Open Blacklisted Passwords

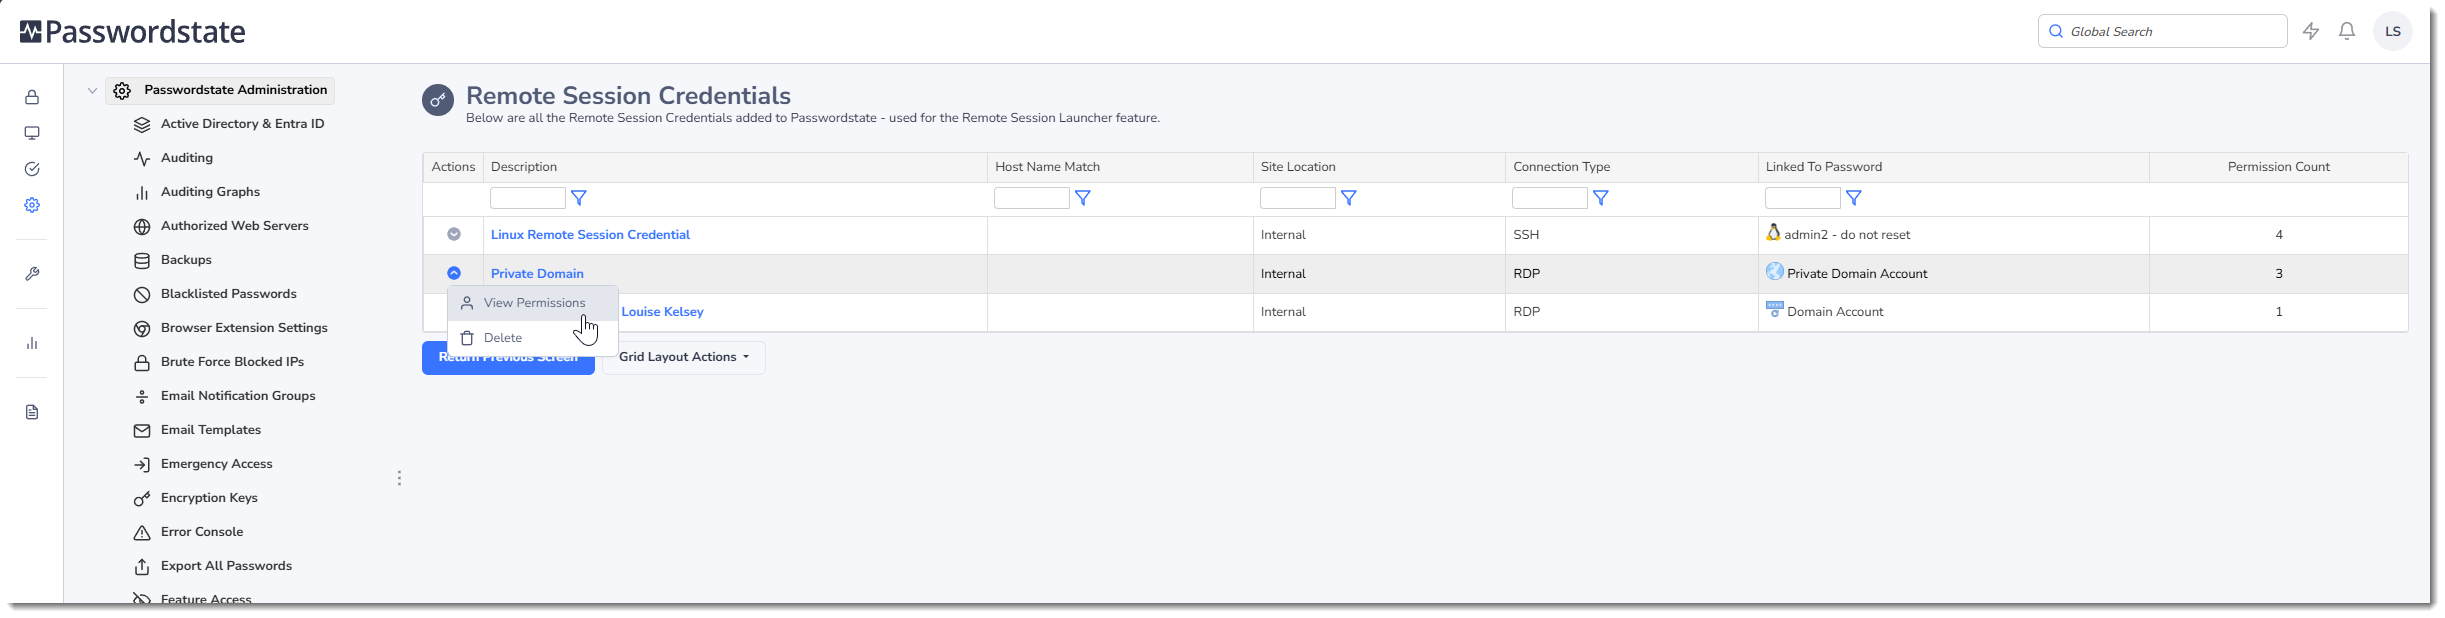click(x=228, y=294)
